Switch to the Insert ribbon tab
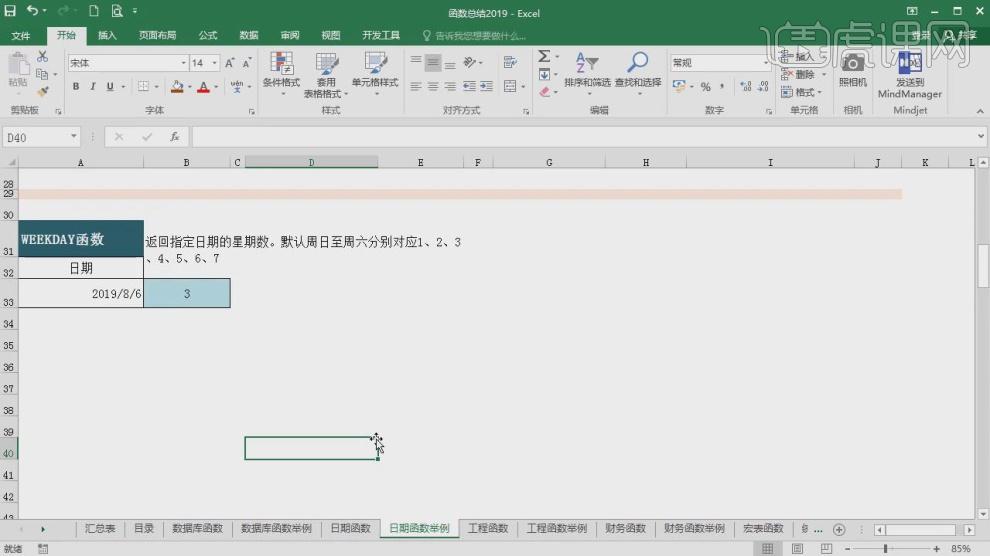Image resolution: width=990 pixels, height=556 pixels. click(x=107, y=35)
